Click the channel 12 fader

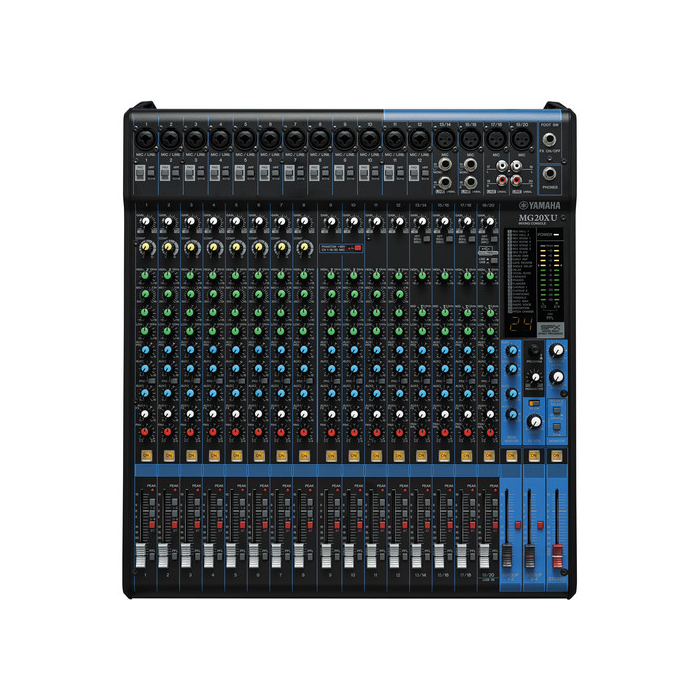pyautogui.click(x=394, y=555)
